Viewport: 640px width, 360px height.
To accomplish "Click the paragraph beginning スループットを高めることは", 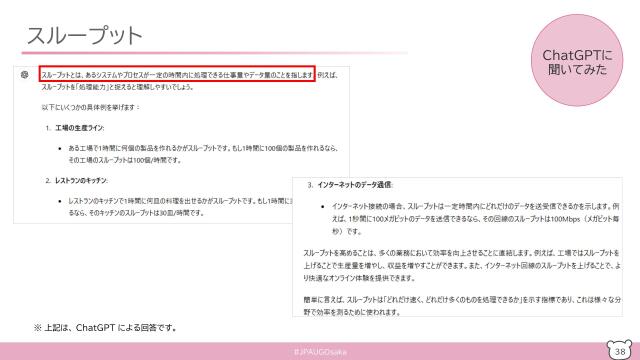I will click(462, 265).
